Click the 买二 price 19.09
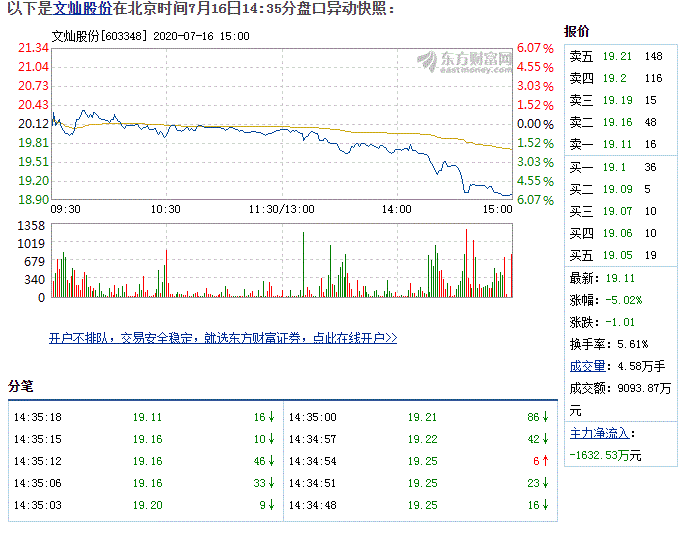Screen dimensions: 681x533 pos(617,189)
